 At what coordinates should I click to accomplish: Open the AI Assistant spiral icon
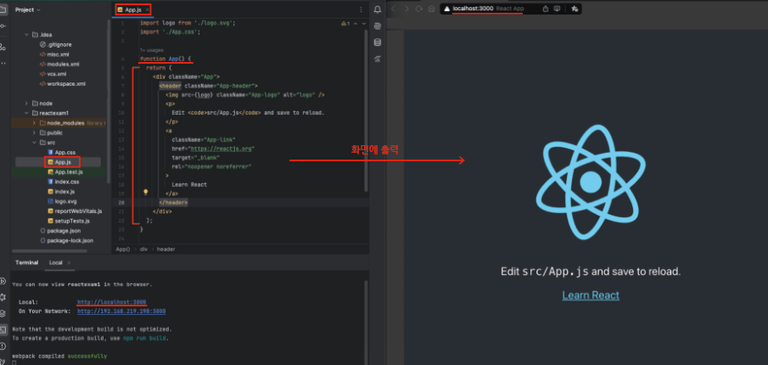(x=377, y=26)
